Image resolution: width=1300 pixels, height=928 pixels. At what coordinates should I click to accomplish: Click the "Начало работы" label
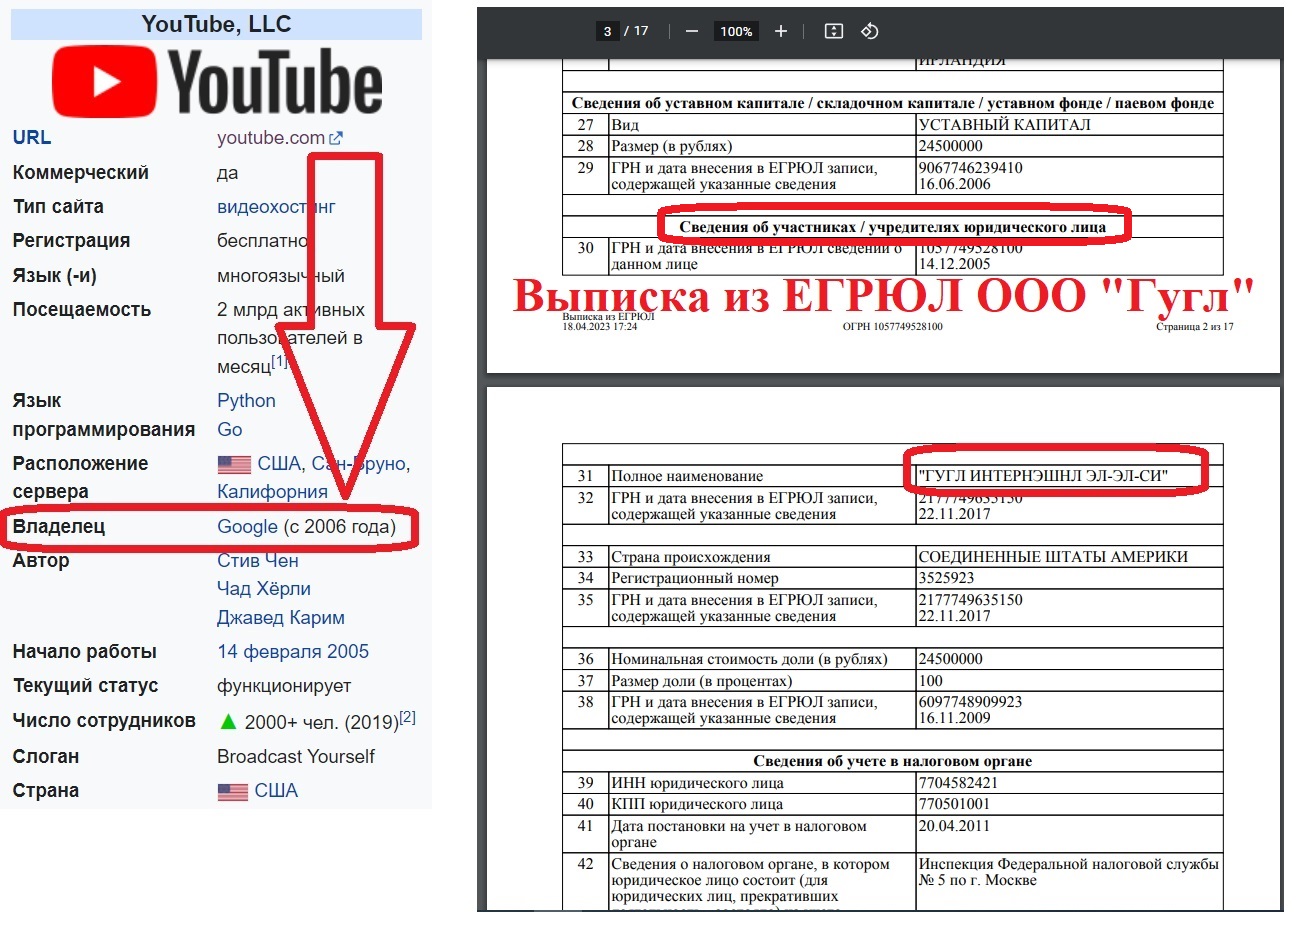[x=85, y=652]
